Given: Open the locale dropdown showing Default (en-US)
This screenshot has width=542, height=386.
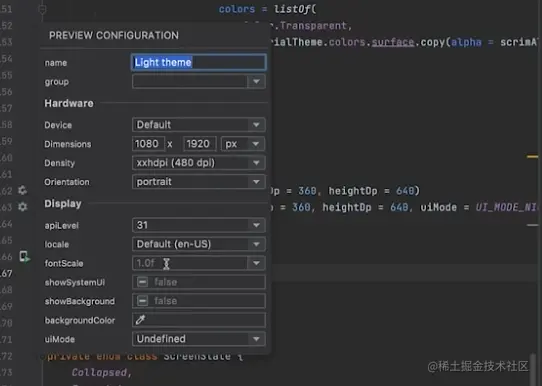Looking at the screenshot, I should pyautogui.click(x=199, y=244).
